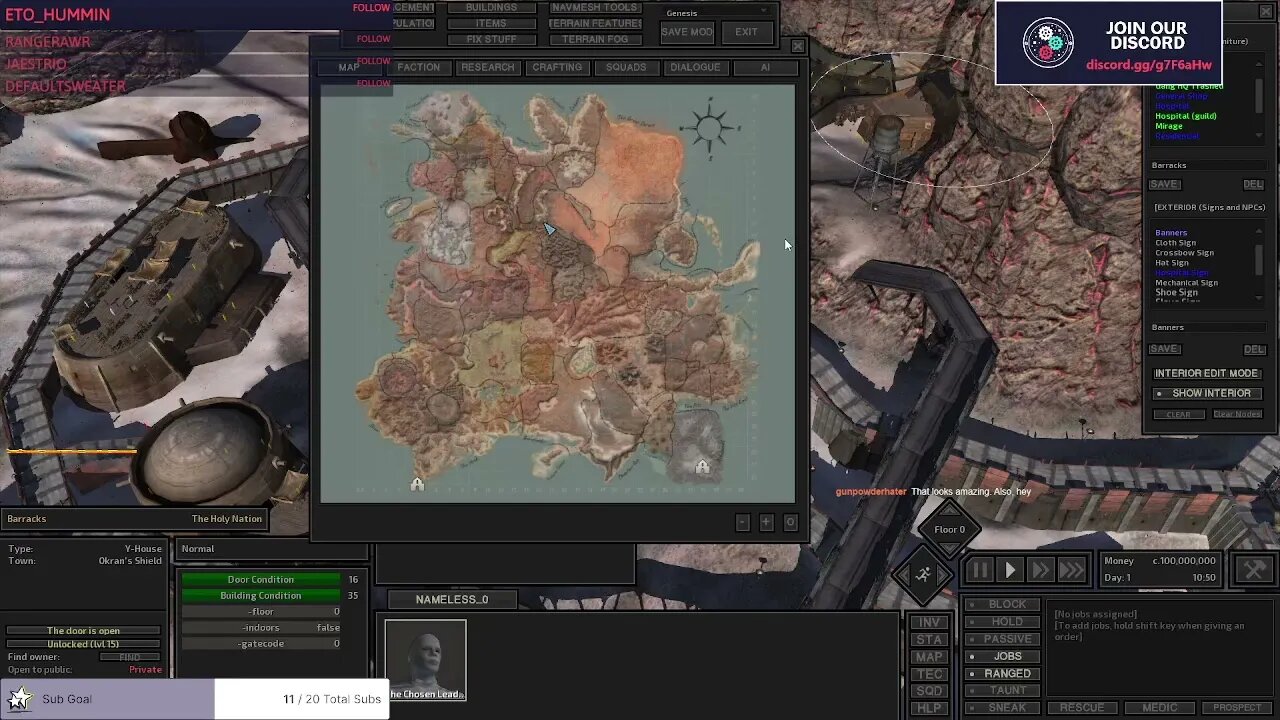Viewport: 1280px width, 720px height.
Task: Open TERRAIN FEATURES editor
Action: pos(595,23)
